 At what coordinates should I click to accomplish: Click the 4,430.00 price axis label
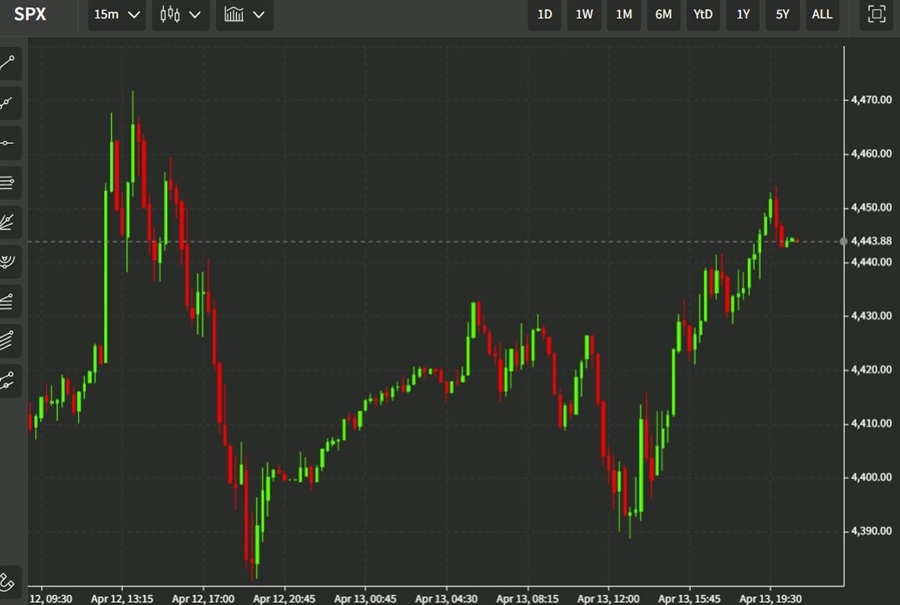(x=871, y=316)
